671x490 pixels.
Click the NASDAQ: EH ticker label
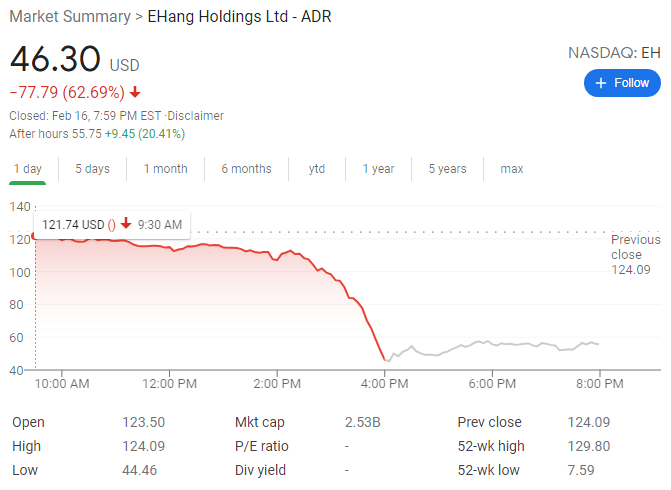point(614,52)
